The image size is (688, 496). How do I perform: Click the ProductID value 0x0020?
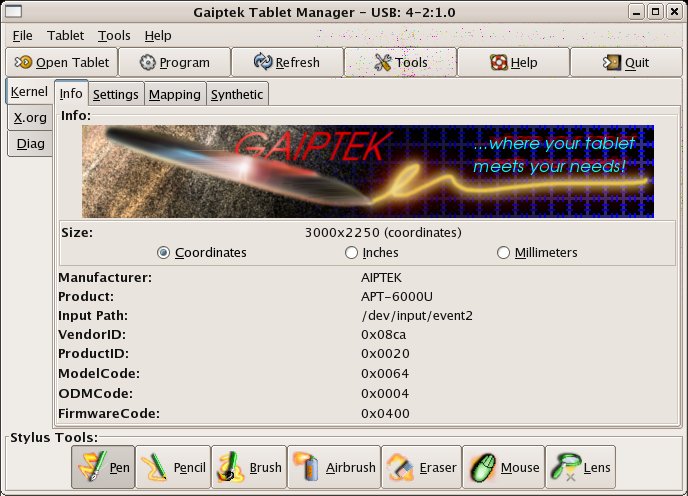(x=385, y=354)
